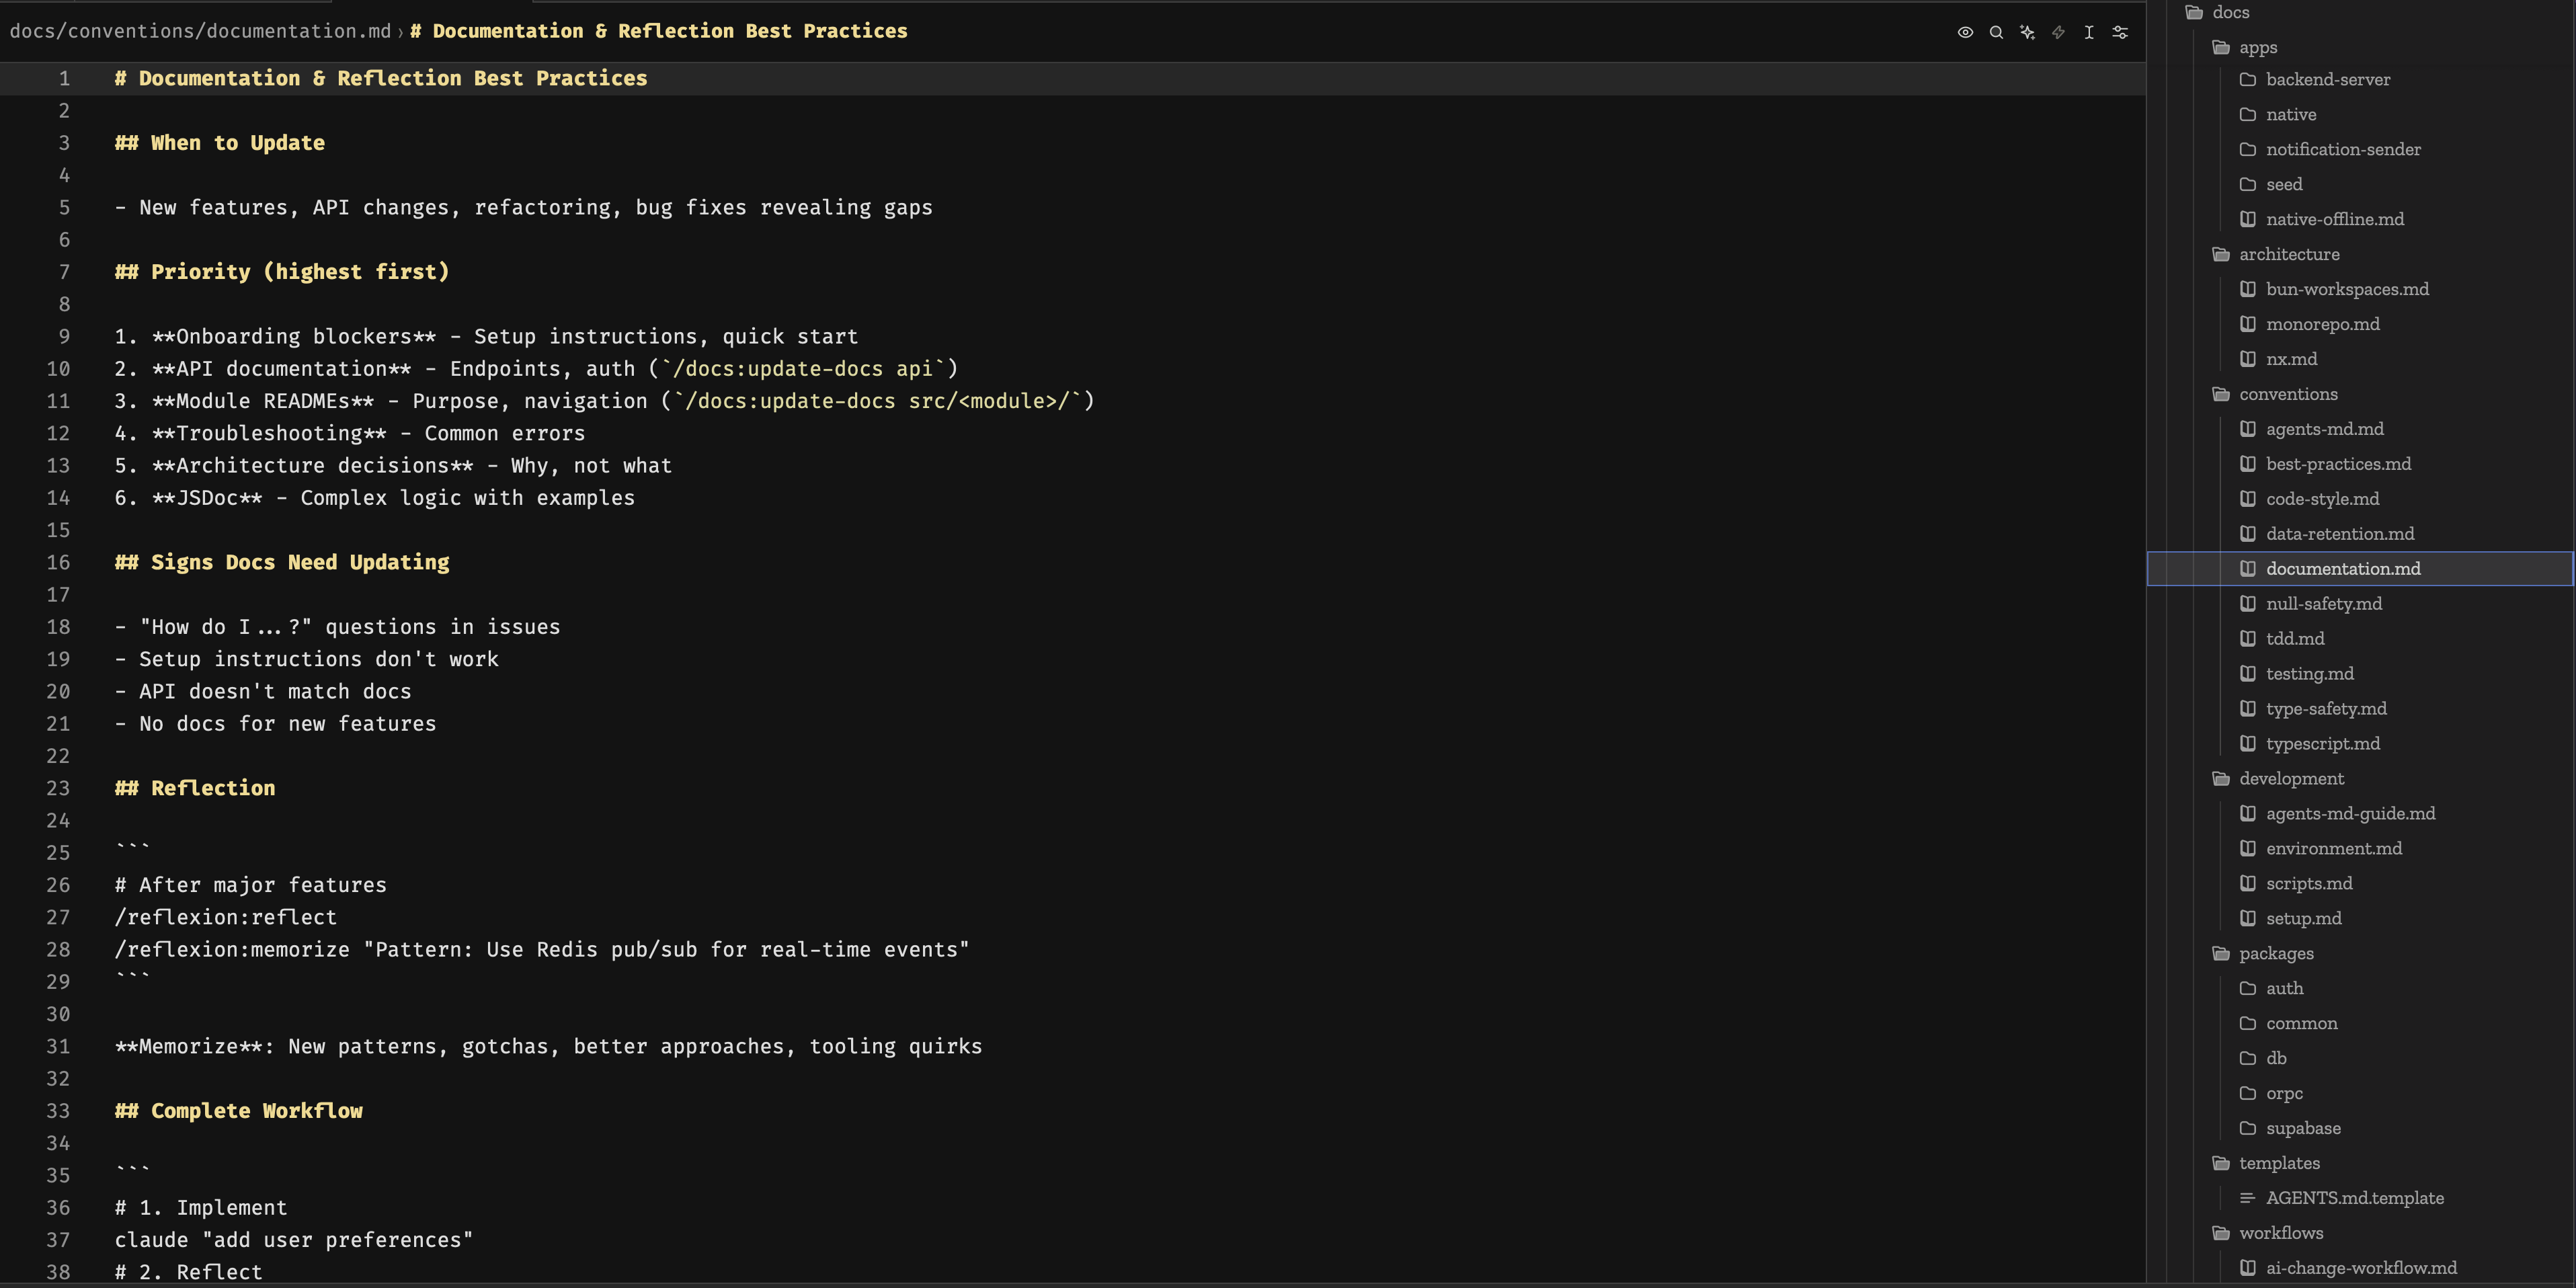Click the '## Signs Docs Need Updating' heading
This screenshot has height=1288, width=2576.
(282, 562)
